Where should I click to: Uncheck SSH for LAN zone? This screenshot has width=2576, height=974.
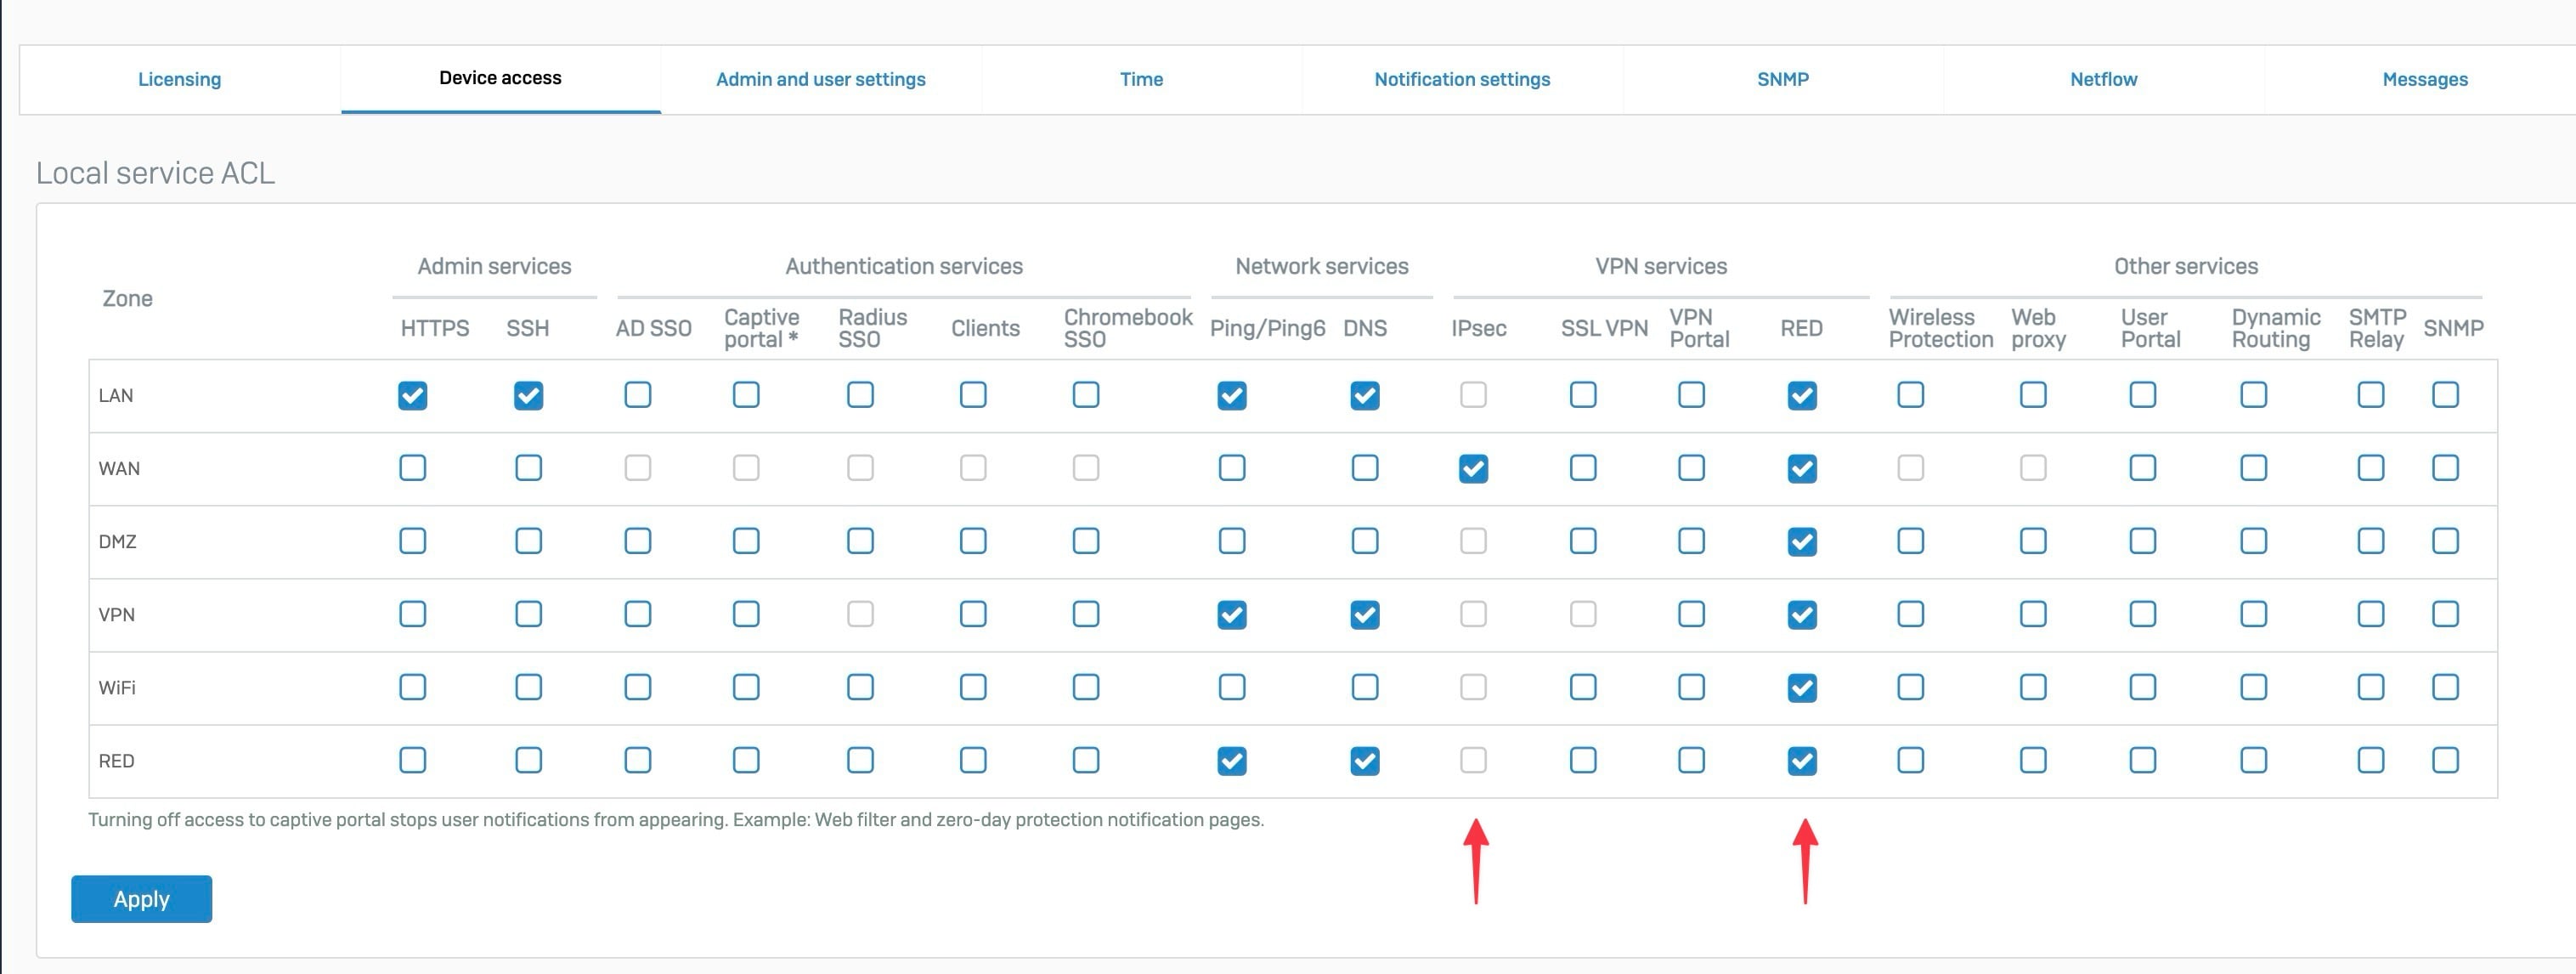[x=528, y=395]
